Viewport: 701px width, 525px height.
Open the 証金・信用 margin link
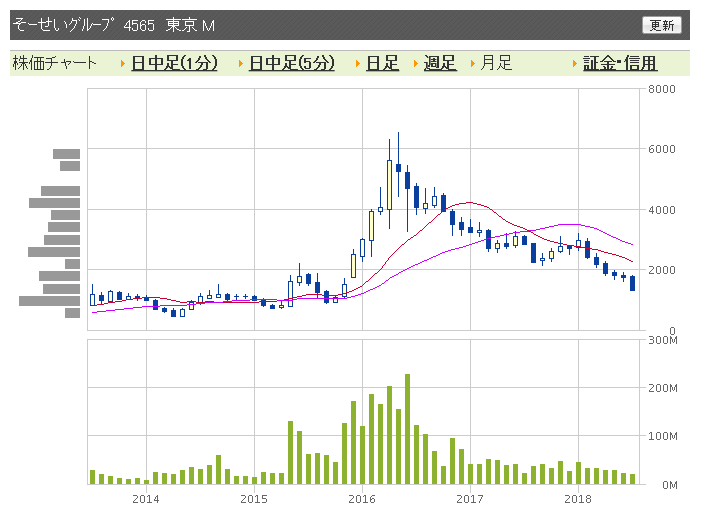620,63
